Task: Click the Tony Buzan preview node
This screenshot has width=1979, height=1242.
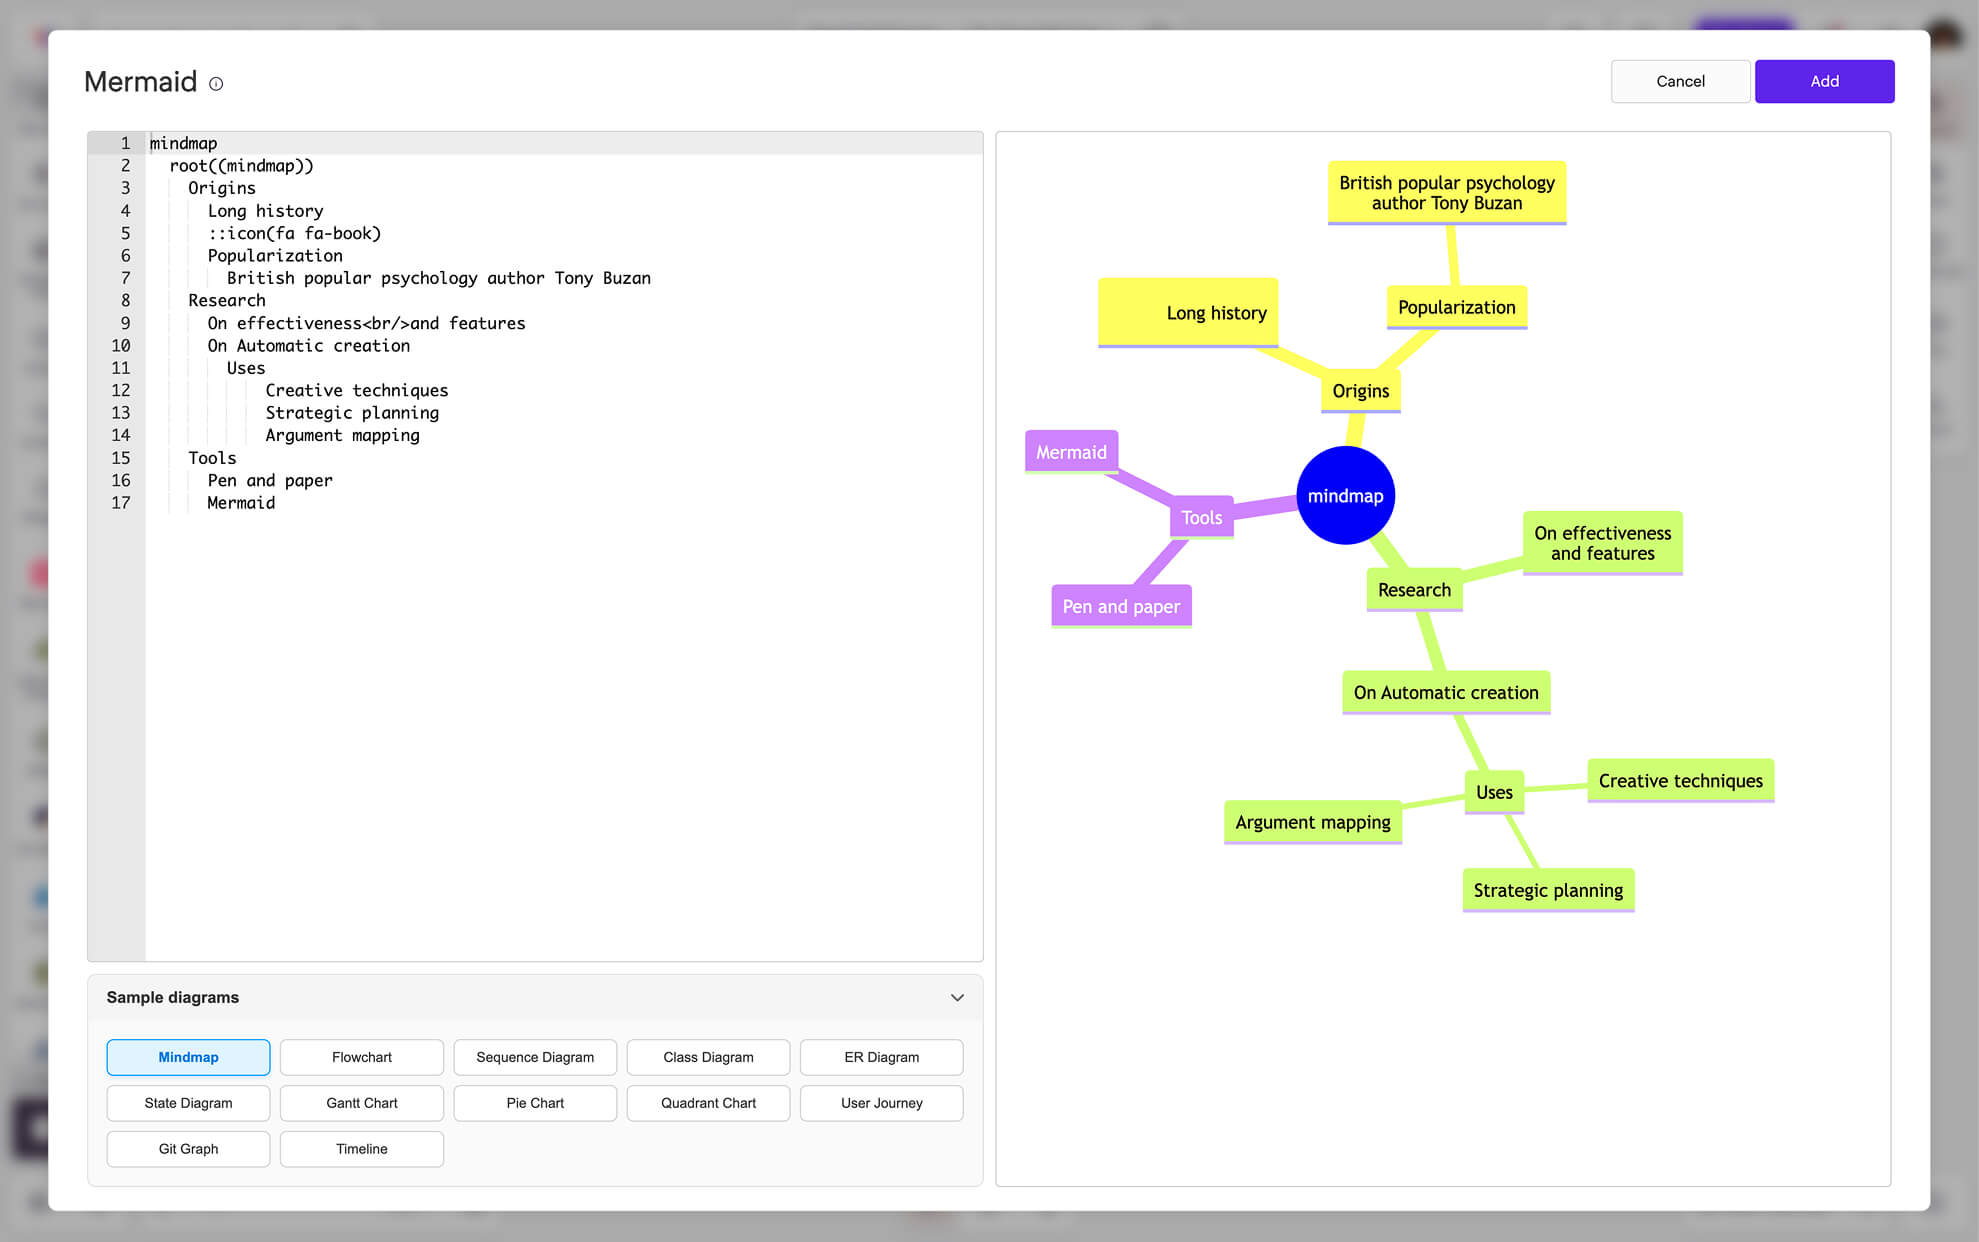Action: (x=1446, y=193)
